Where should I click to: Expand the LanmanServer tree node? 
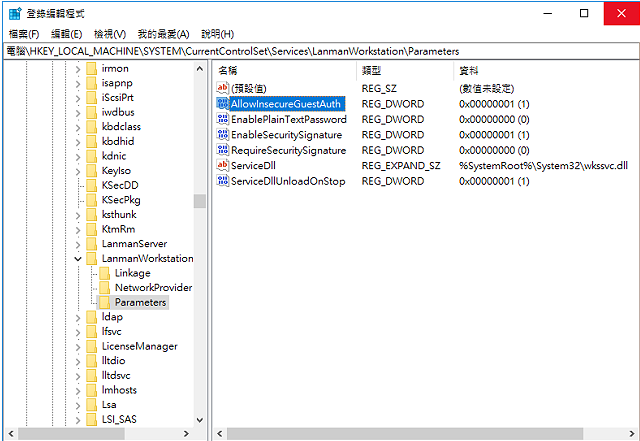pyautogui.click(x=78, y=244)
